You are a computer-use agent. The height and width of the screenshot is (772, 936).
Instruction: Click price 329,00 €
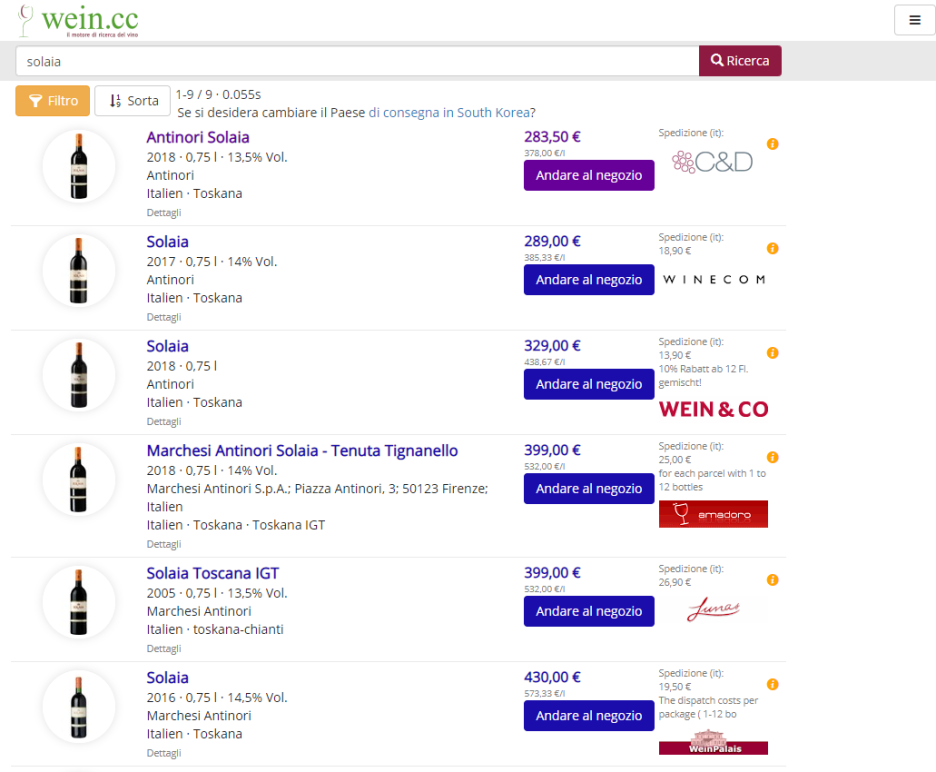[x=552, y=346]
